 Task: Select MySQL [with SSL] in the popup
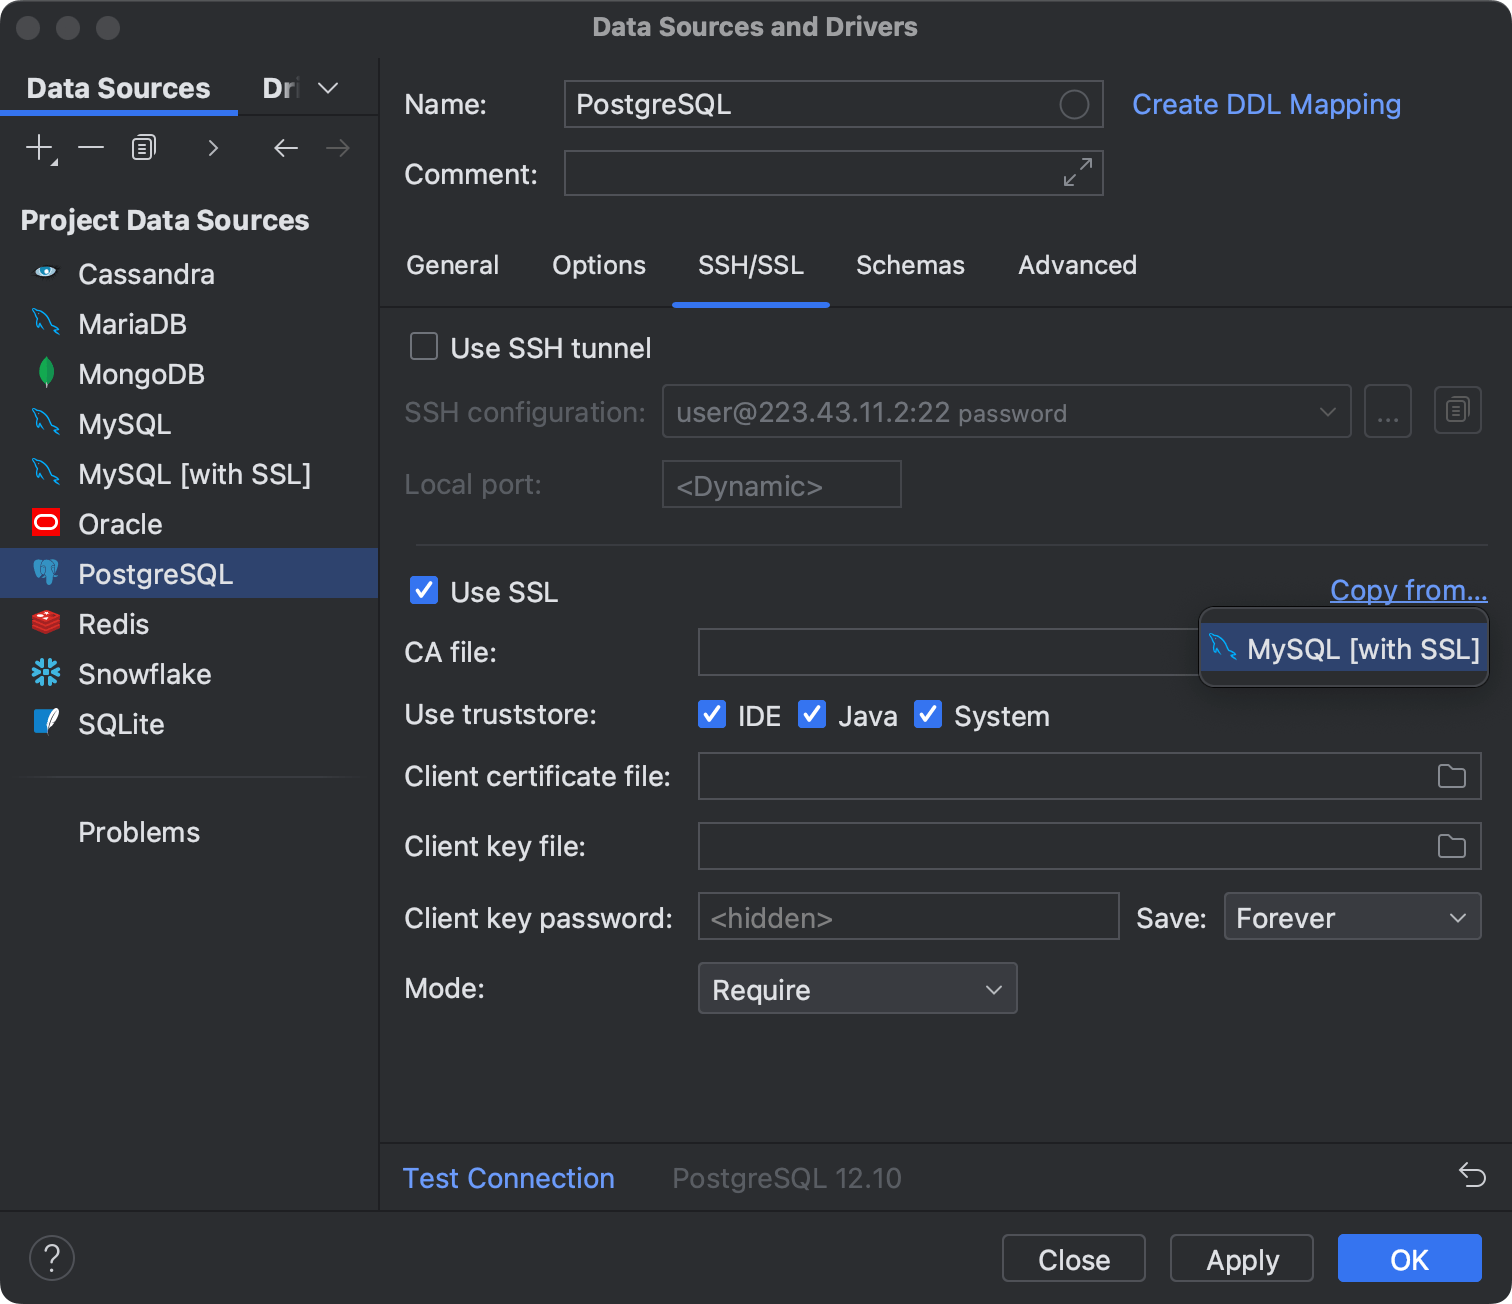click(1344, 649)
